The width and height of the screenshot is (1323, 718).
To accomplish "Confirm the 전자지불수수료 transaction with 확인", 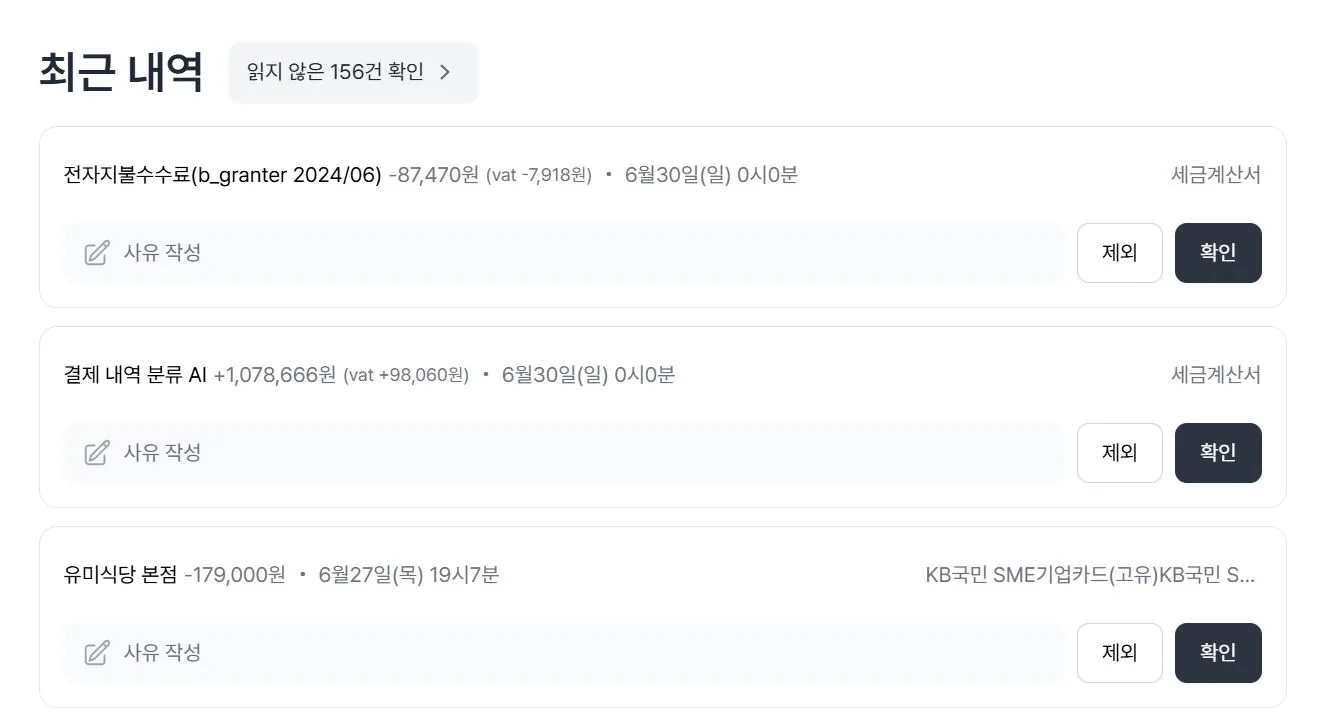I will [1218, 253].
